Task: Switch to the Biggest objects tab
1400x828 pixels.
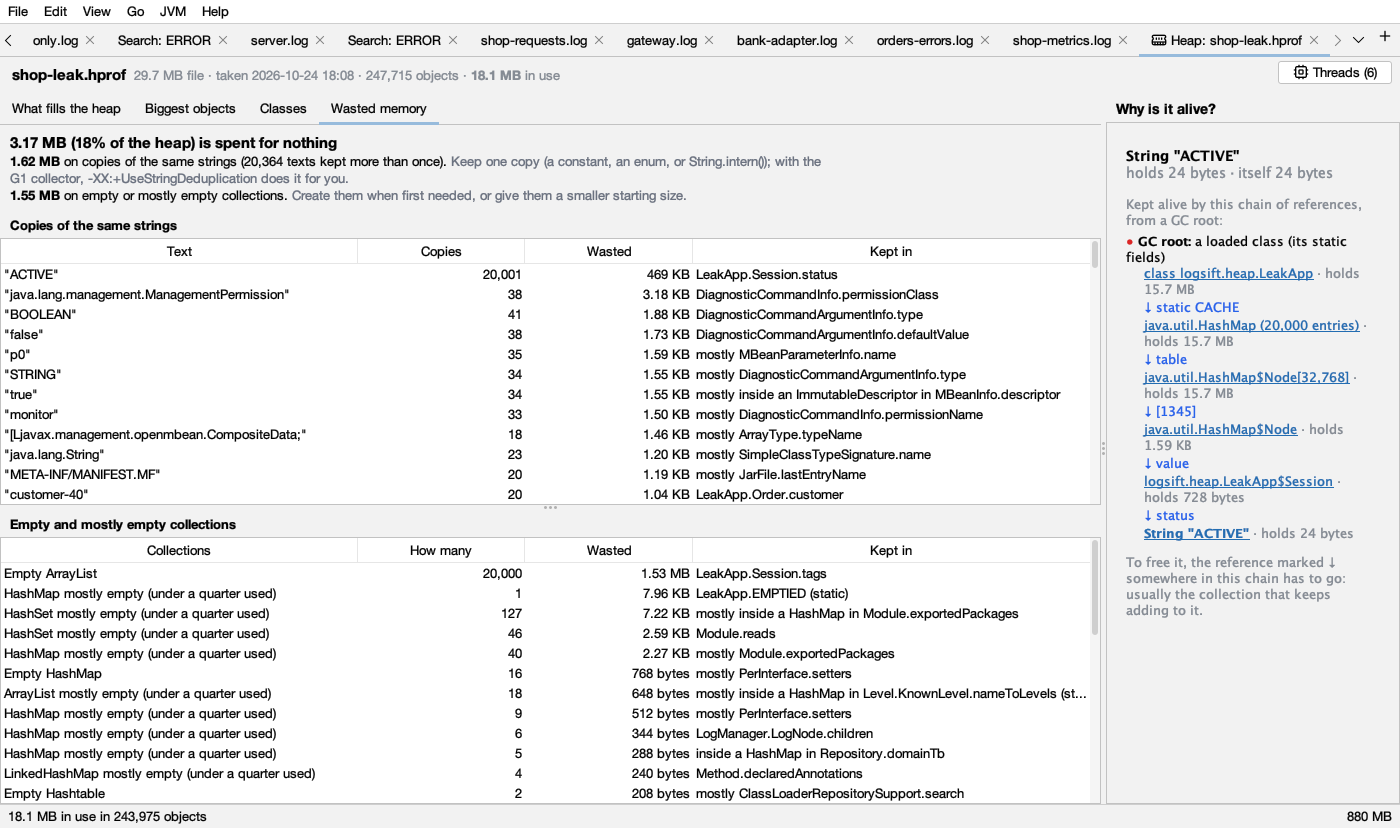Action: [x=190, y=109]
